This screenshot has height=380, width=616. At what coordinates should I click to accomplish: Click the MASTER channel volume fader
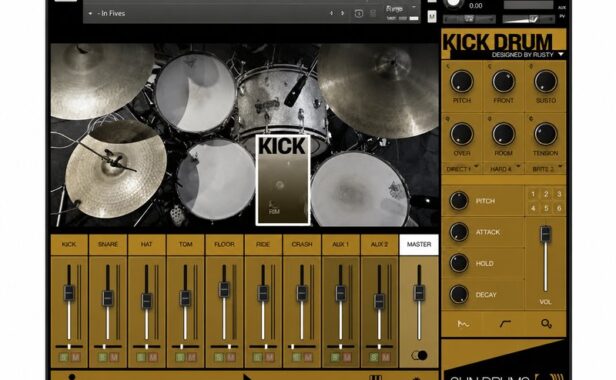point(419,293)
